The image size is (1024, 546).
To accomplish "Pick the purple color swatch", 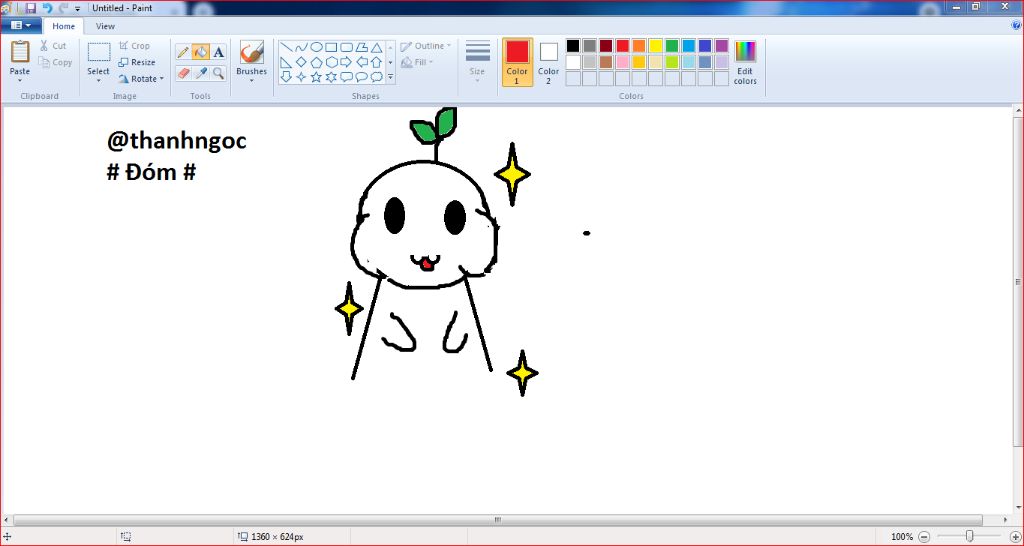I will (721, 46).
